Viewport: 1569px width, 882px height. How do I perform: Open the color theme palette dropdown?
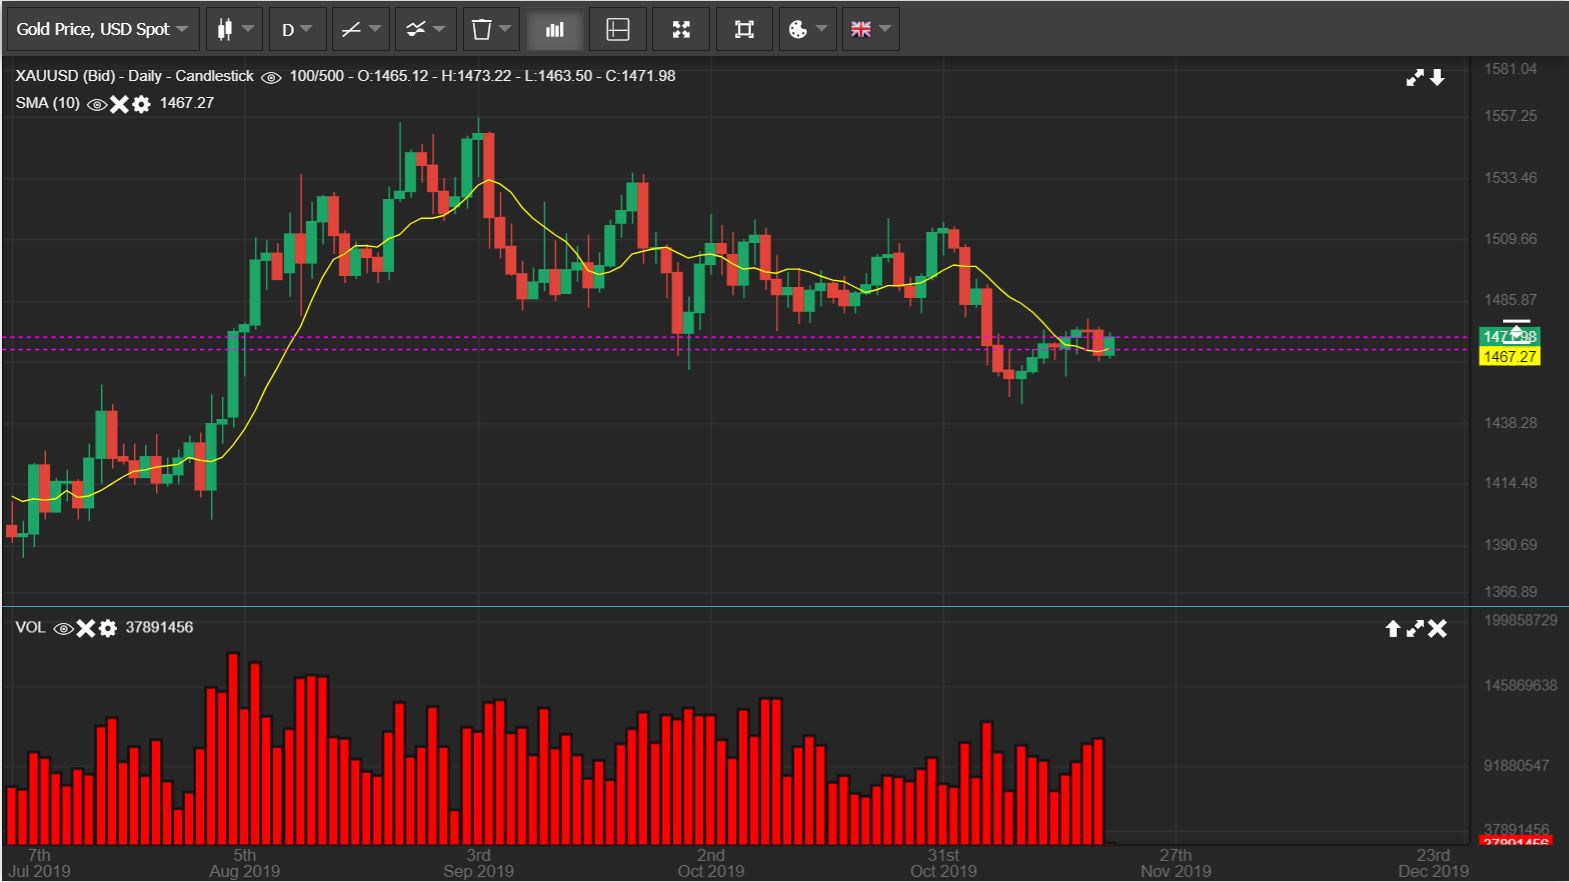tap(807, 30)
